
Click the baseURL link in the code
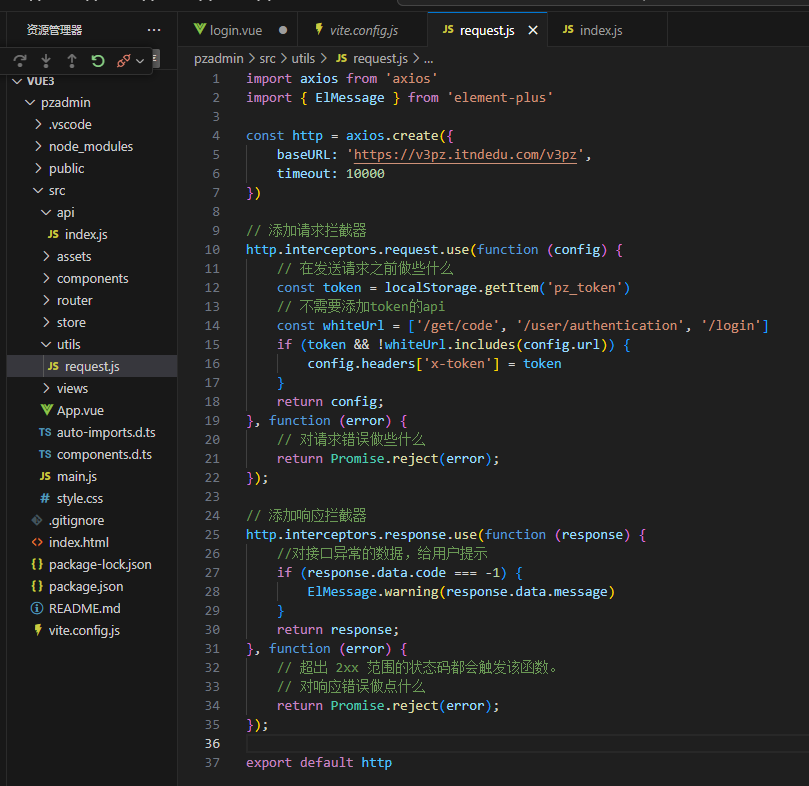click(x=466, y=154)
